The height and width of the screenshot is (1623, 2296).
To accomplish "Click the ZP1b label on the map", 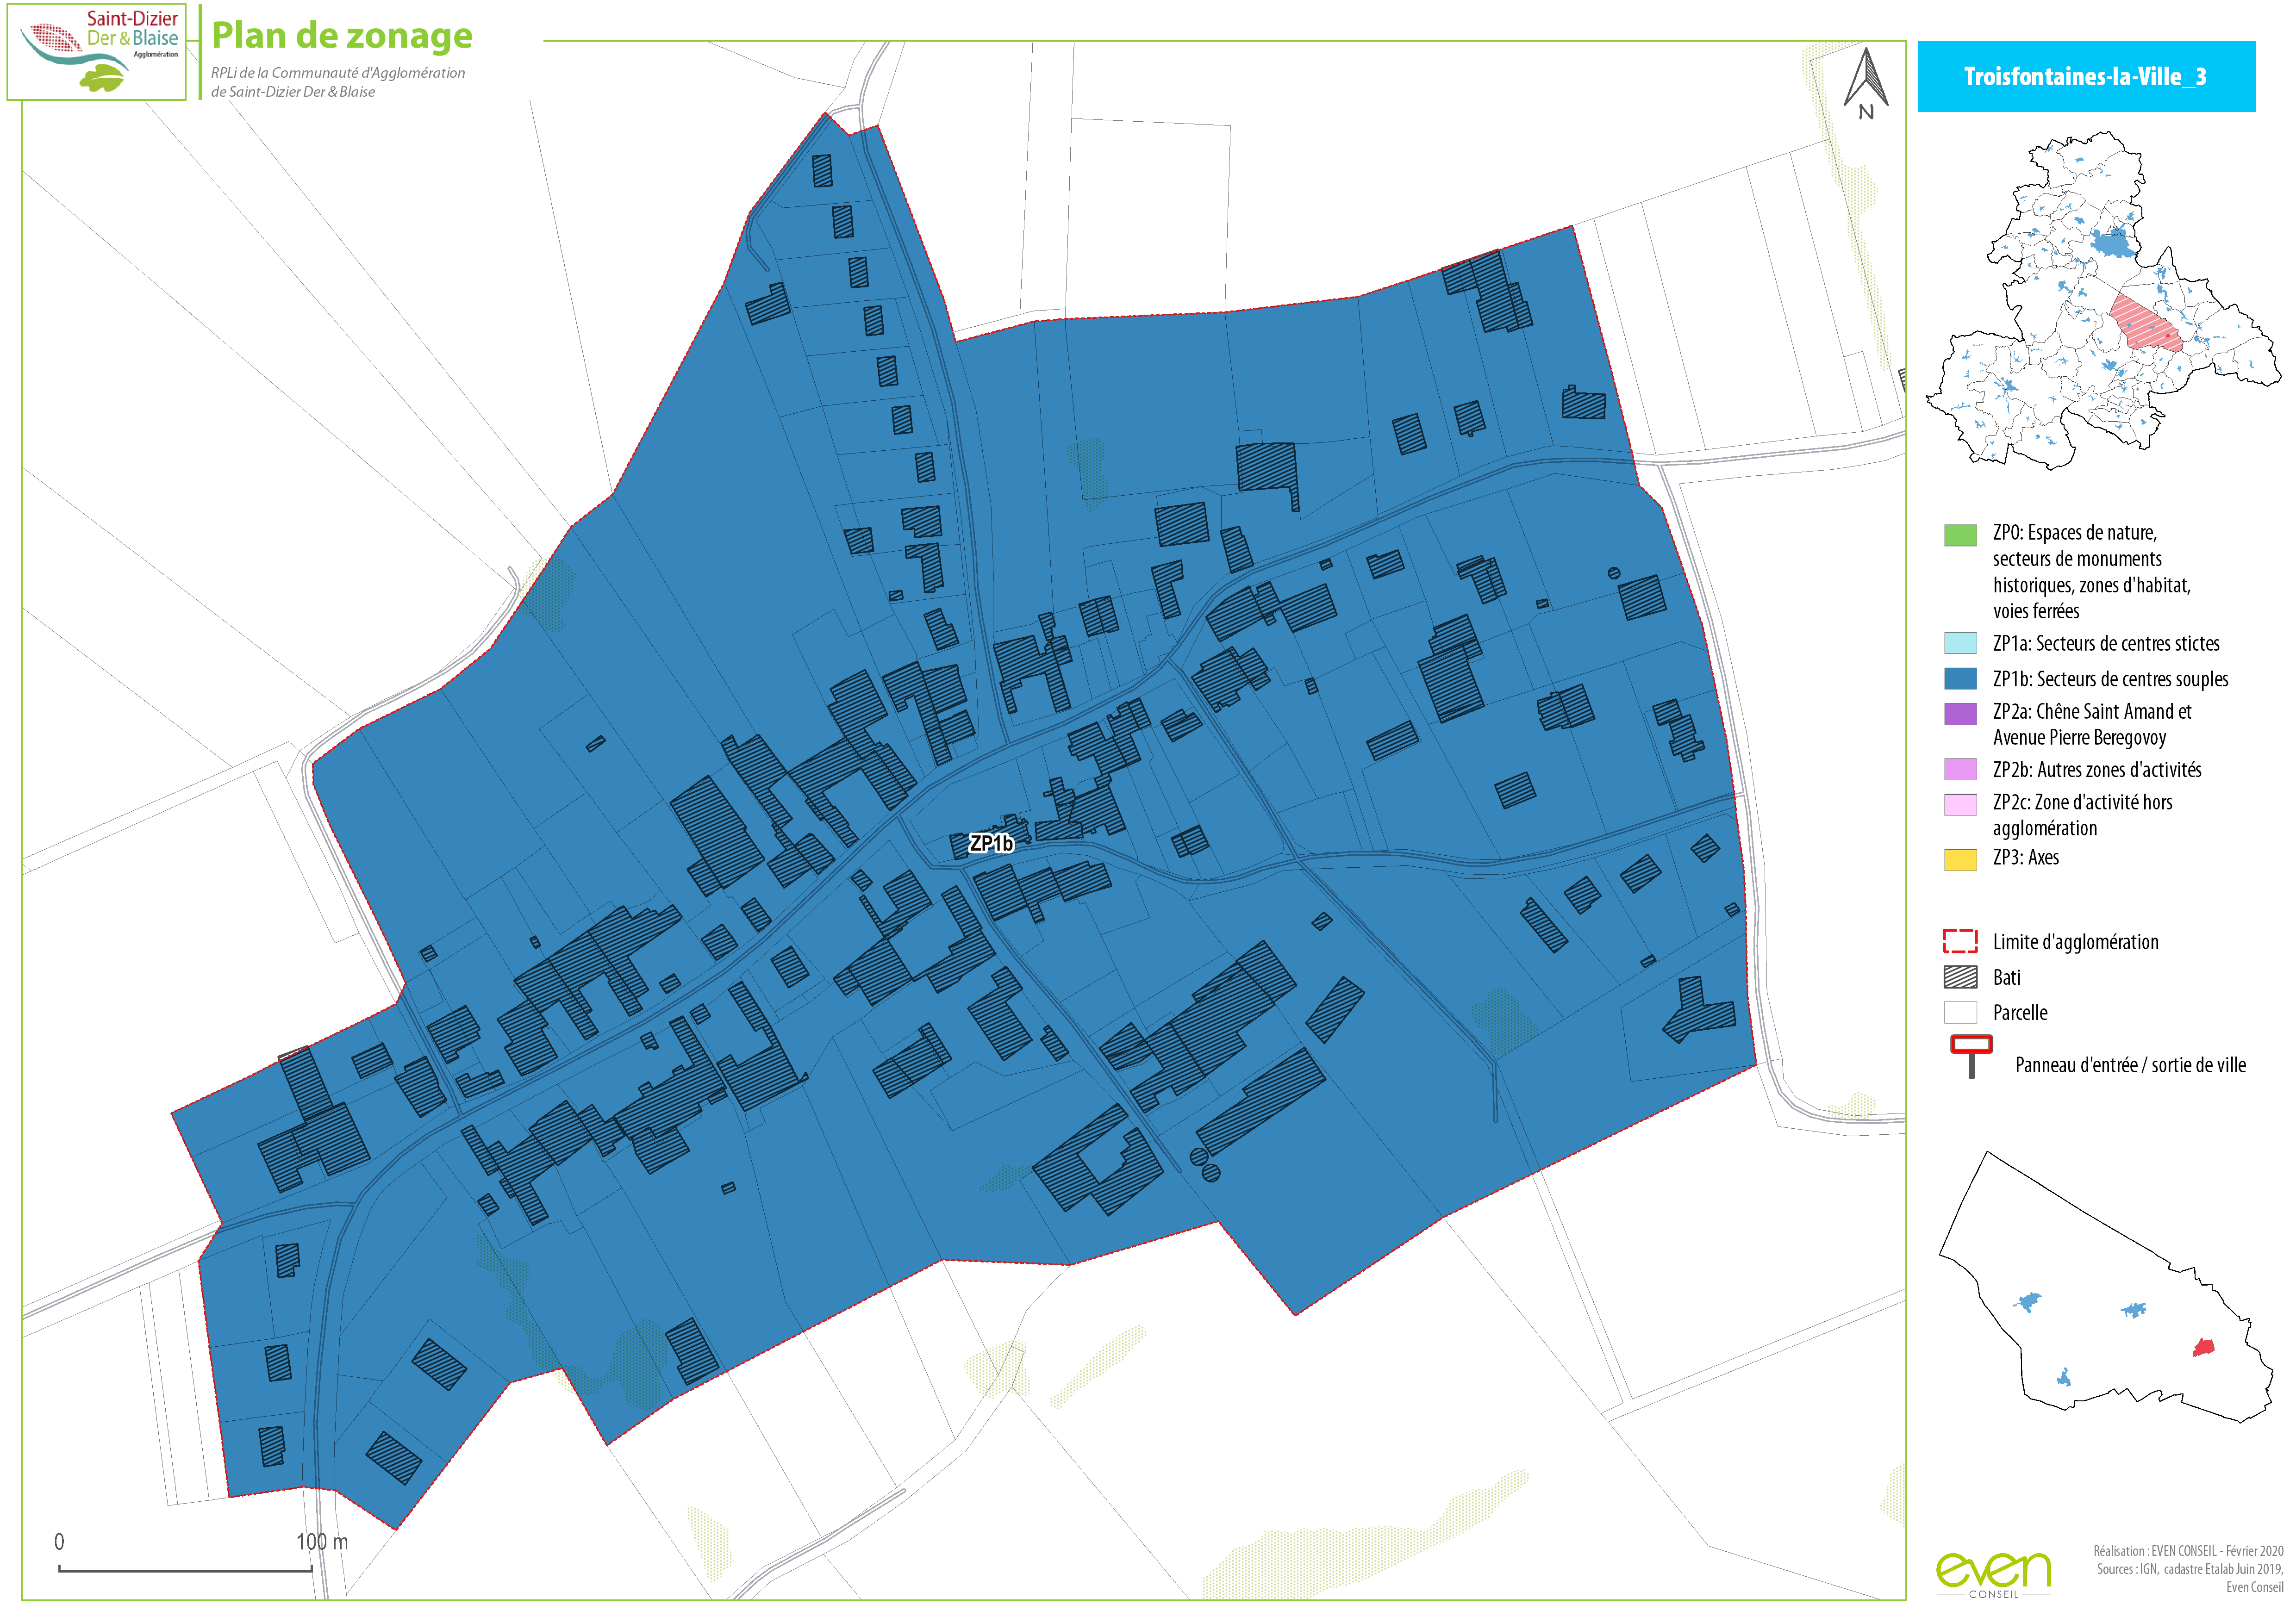I will pyautogui.click(x=991, y=844).
